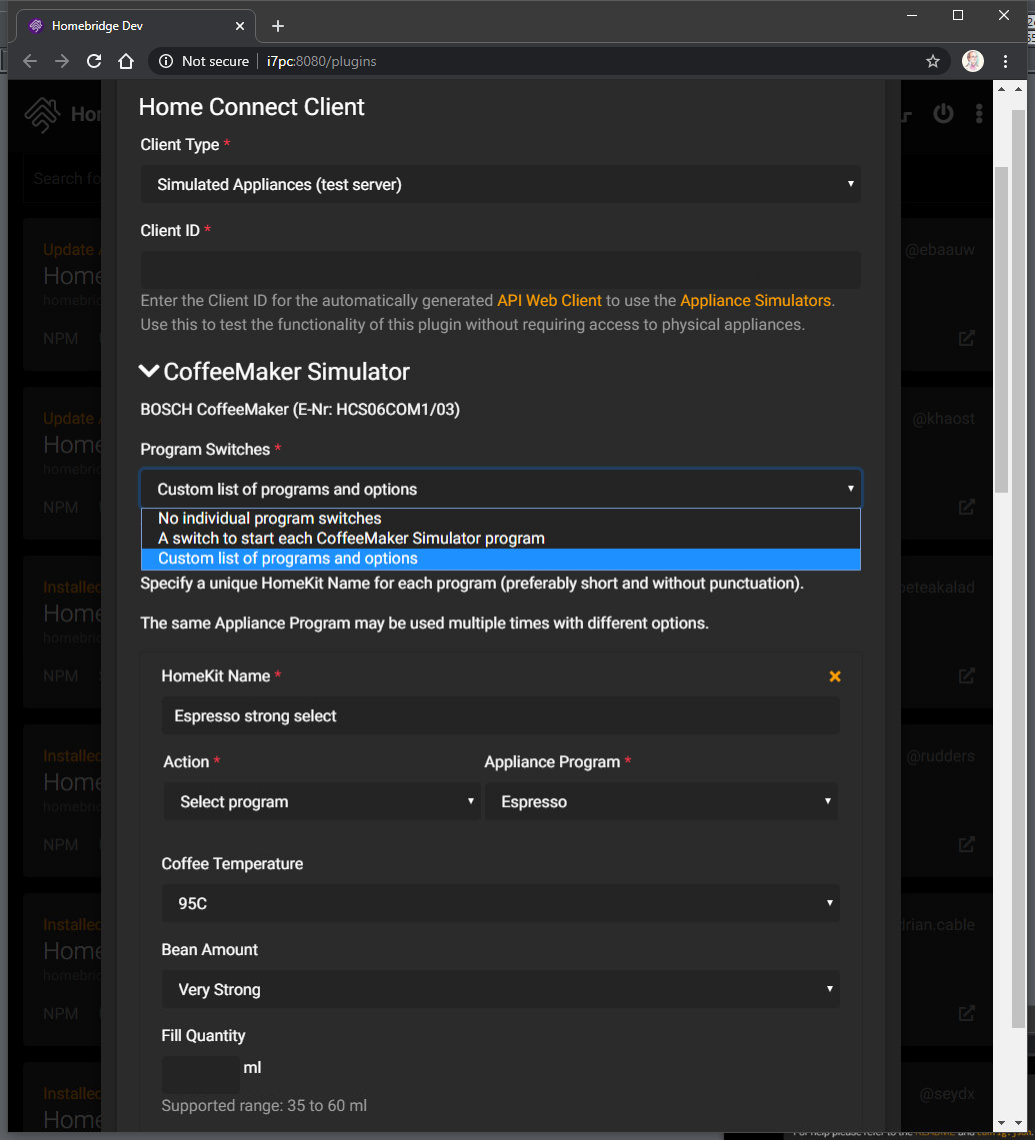Open the API Web Client link
This screenshot has width=1035, height=1140.
click(x=549, y=300)
